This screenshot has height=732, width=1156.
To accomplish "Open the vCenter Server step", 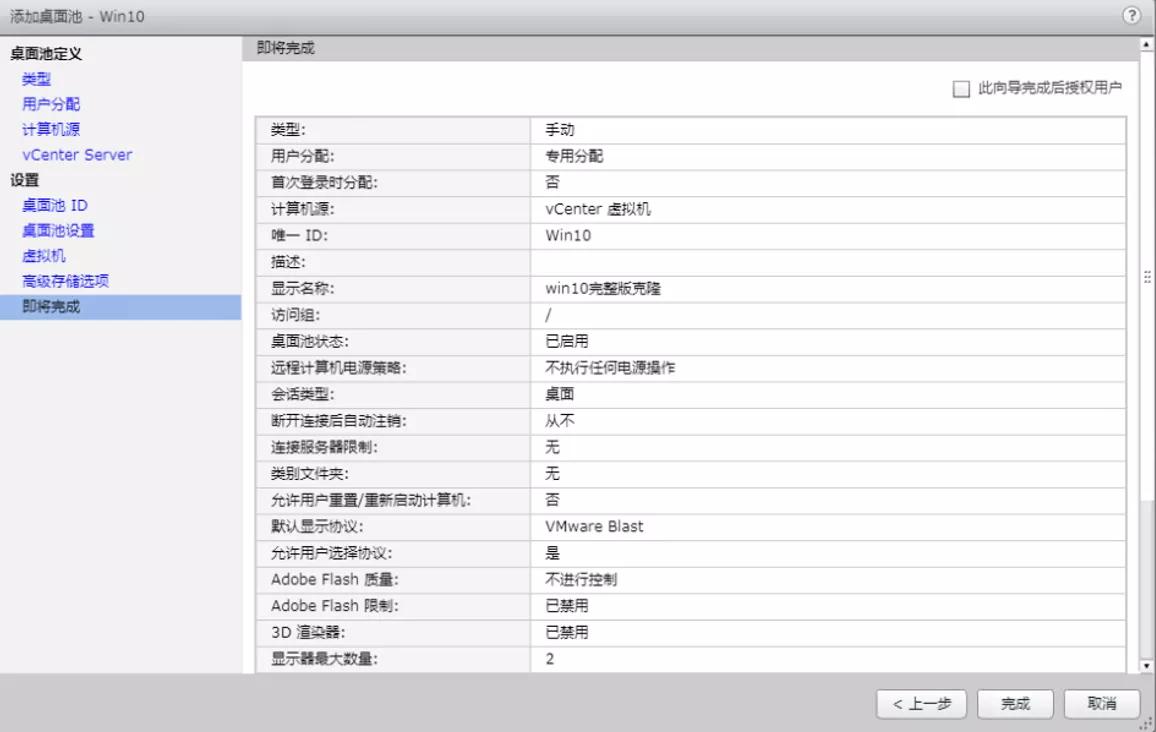I will pyautogui.click(x=75, y=155).
